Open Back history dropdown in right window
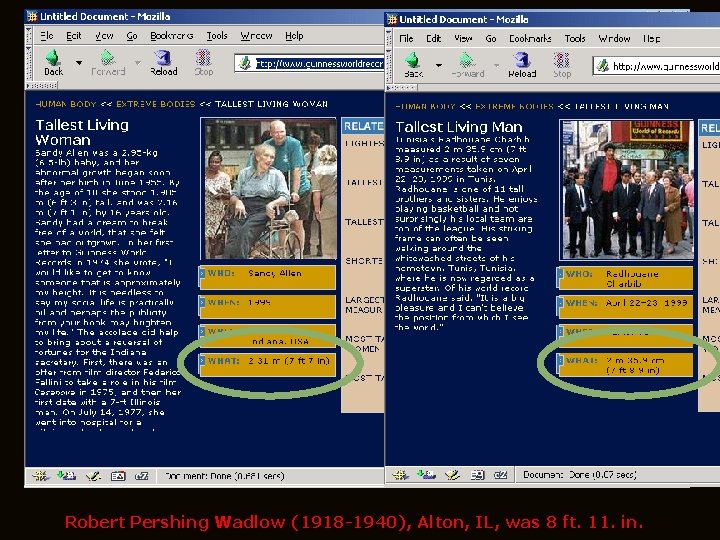 [439, 65]
